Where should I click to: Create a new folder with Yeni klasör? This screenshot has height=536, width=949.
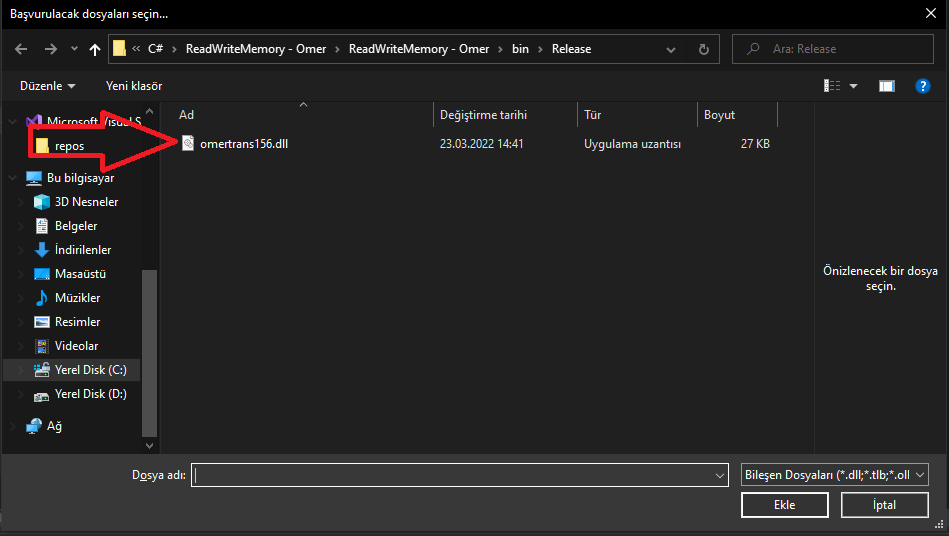point(134,86)
